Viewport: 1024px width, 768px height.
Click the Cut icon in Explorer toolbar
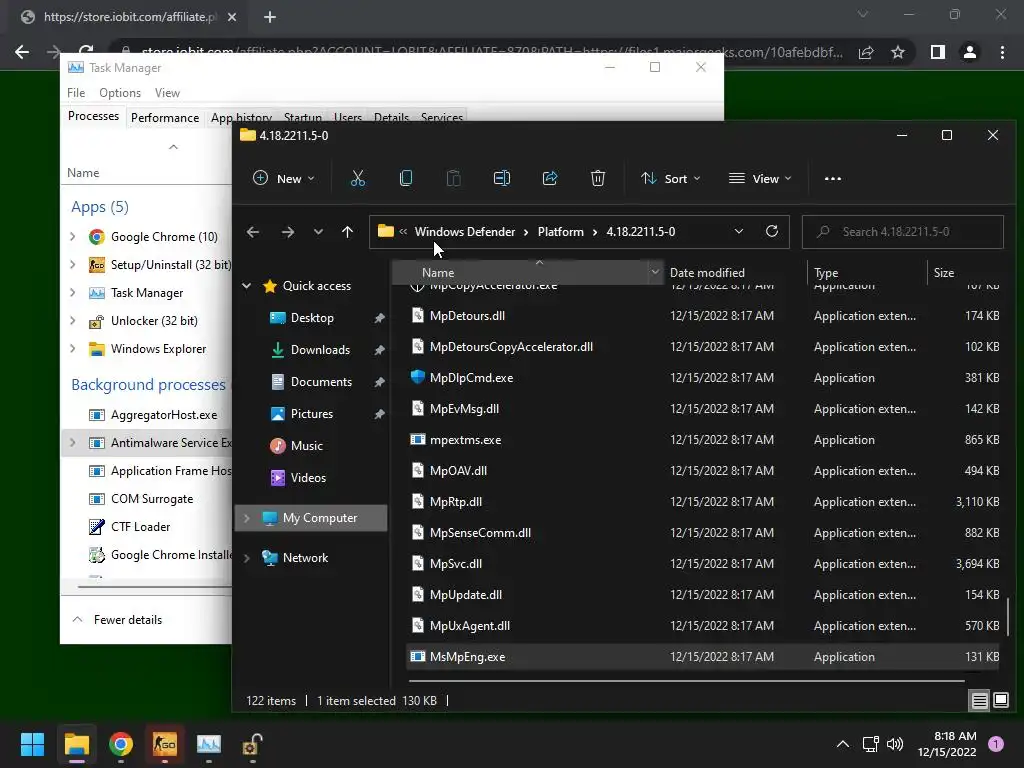358,178
